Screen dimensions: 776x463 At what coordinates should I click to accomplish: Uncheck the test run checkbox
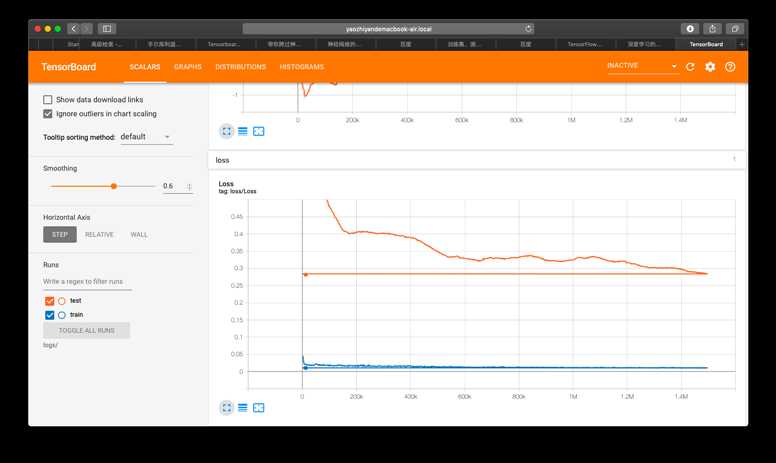click(49, 301)
